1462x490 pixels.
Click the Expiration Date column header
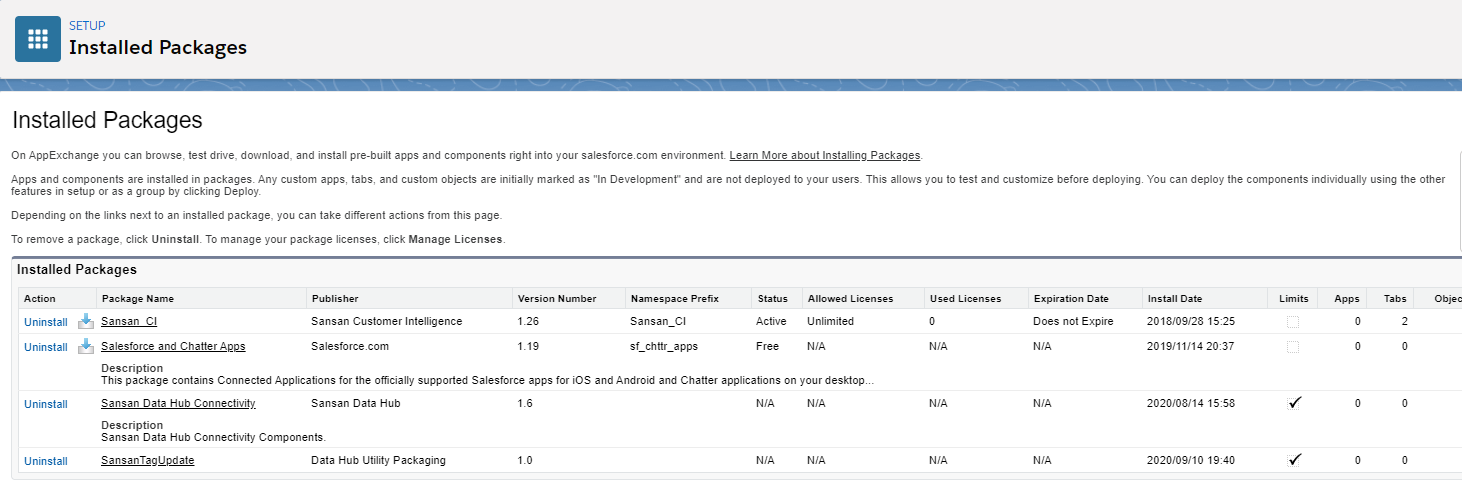tap(1071, 298)
